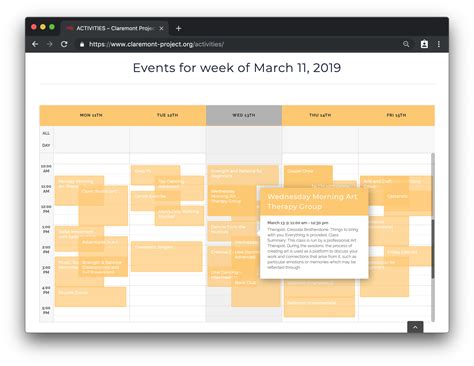Close the ACTIVITIES – Claremont Project tab
Screen dimensions: 474x366
pyautogui.click(x=161, y=28)
